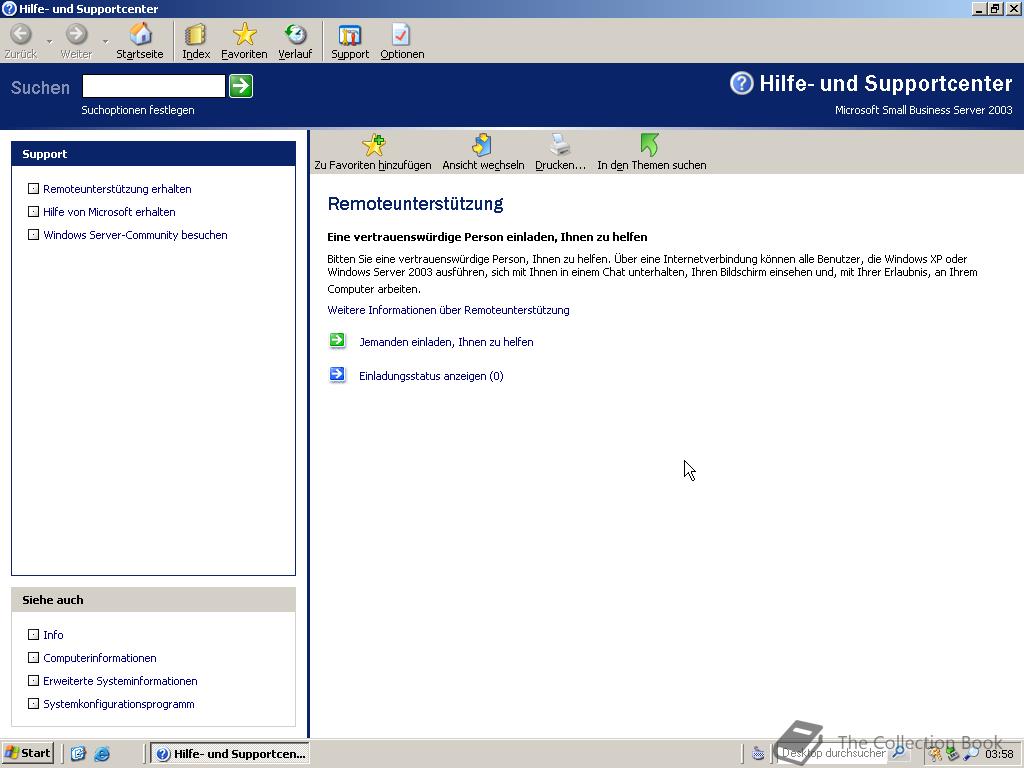Open the Windows Start menu

(27, 754)
